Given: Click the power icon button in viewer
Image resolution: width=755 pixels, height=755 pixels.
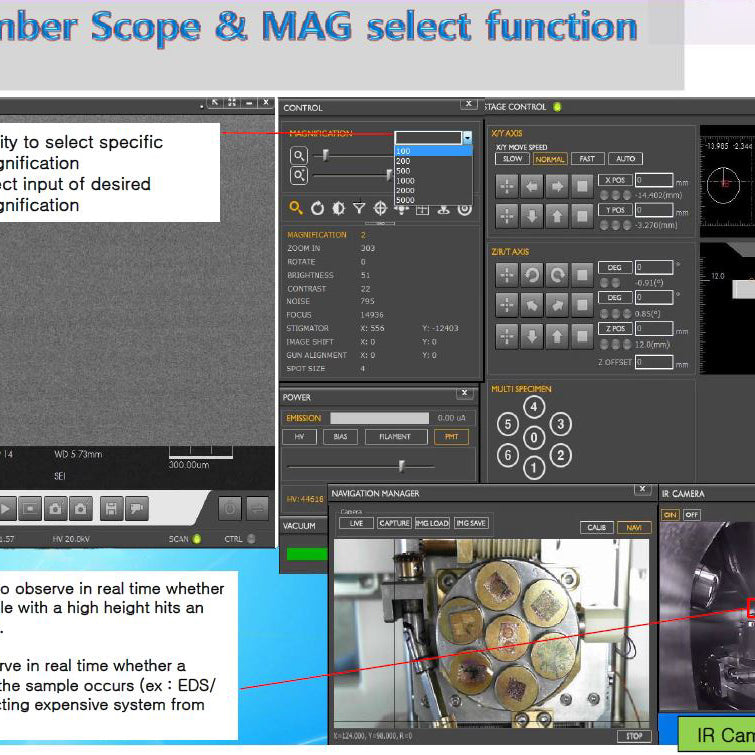Looking at the screenshot, I should pos(230,508).
